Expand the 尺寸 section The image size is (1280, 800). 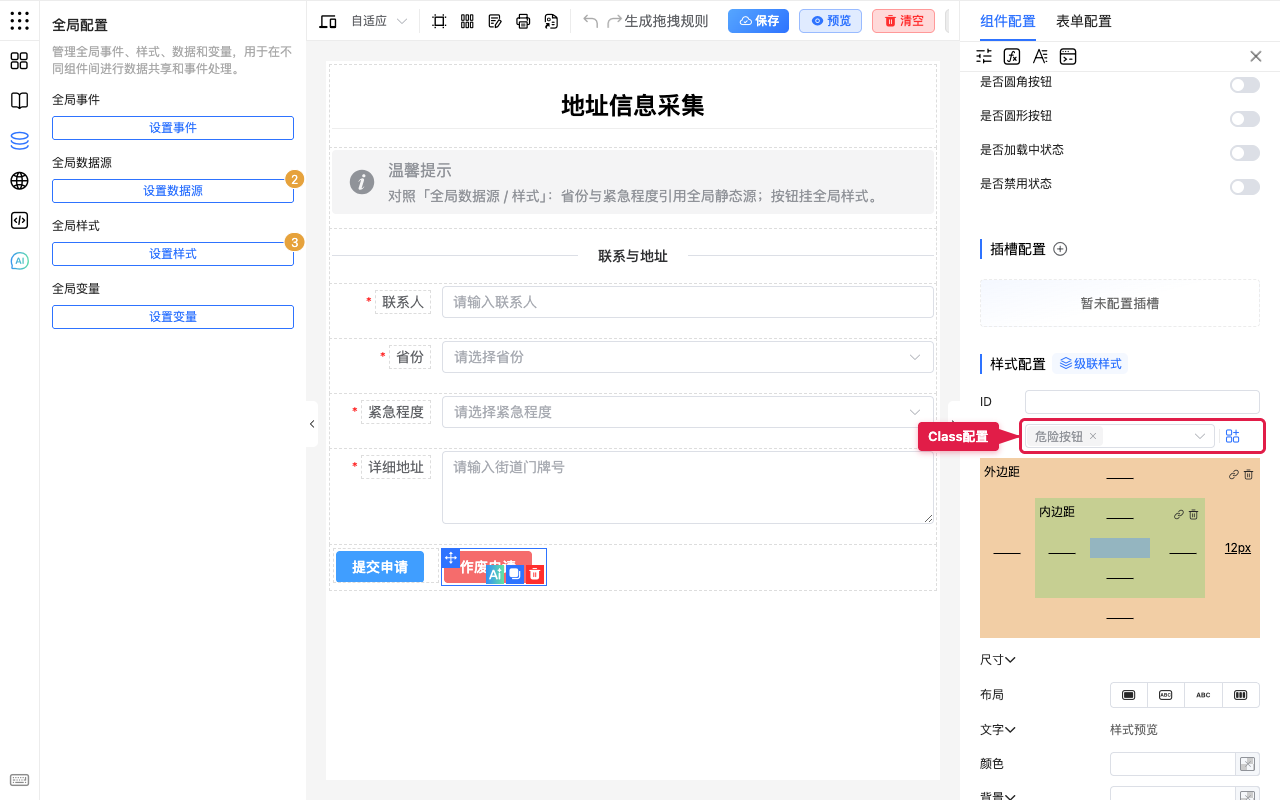[x=998, y=660]
